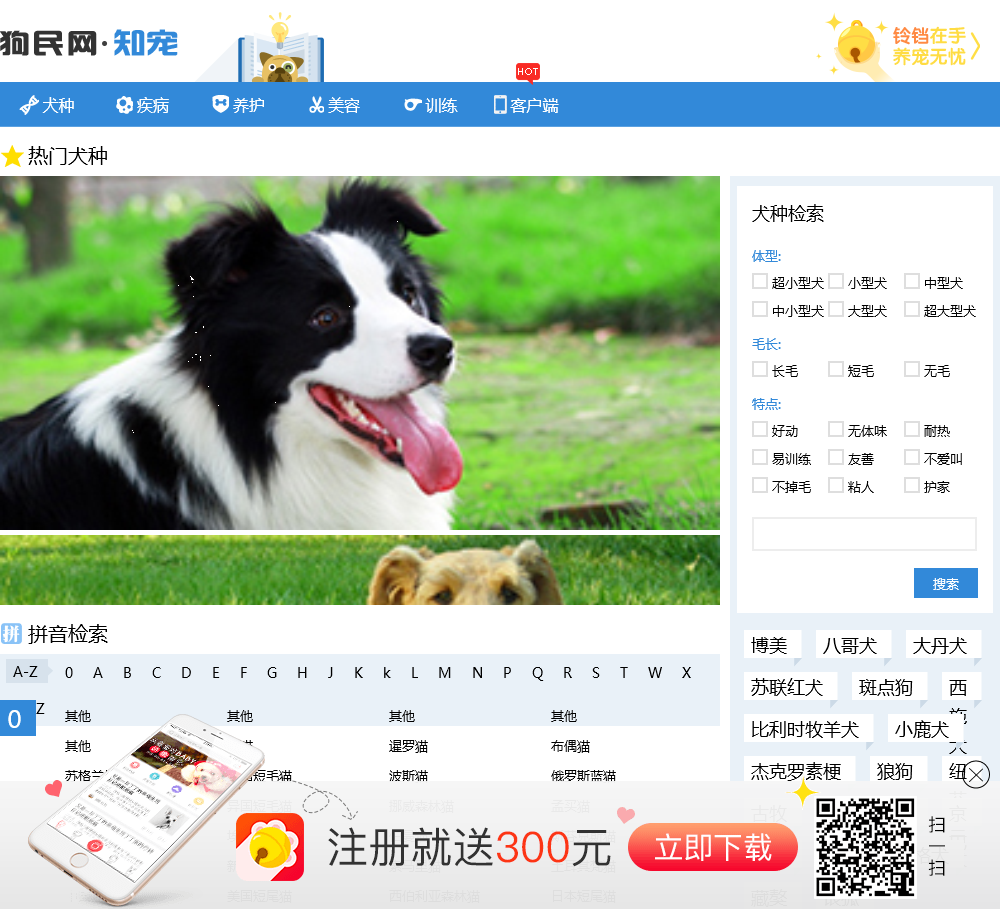Click the breed search text field

point(864,534)
